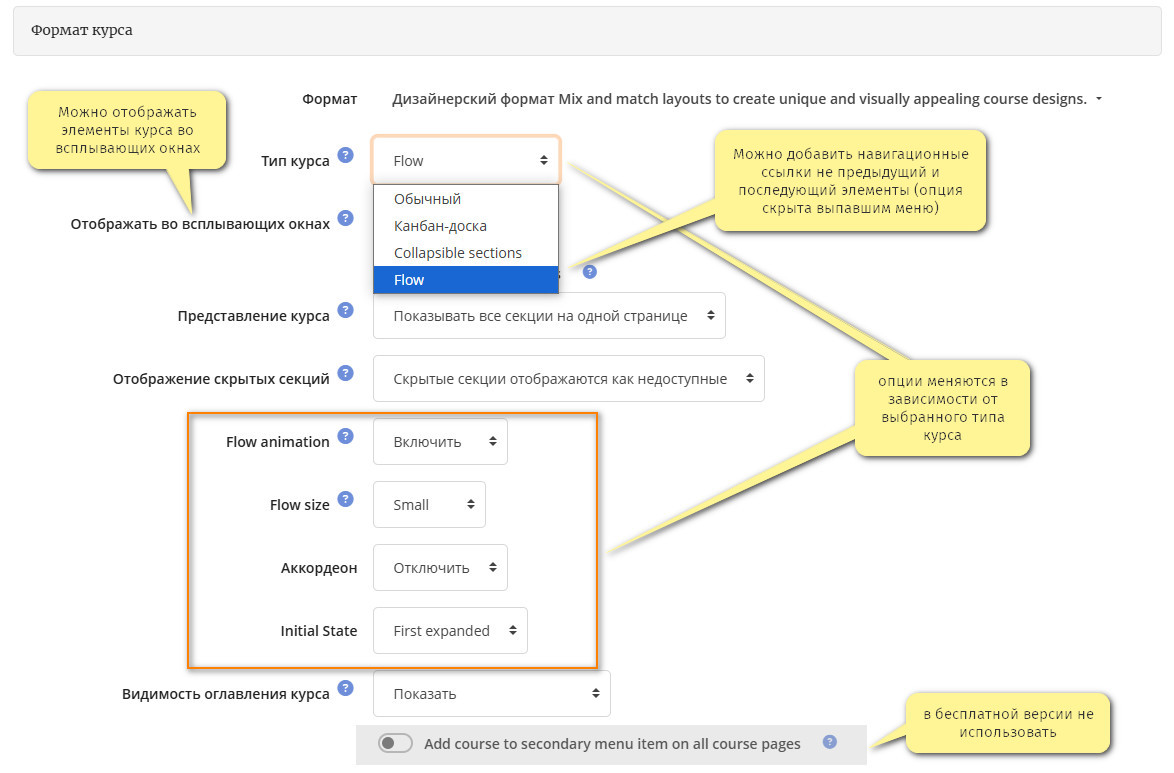1174x773 pixels.
Task: Click the Видимость оглавления курса label
Action: (225, 694)
